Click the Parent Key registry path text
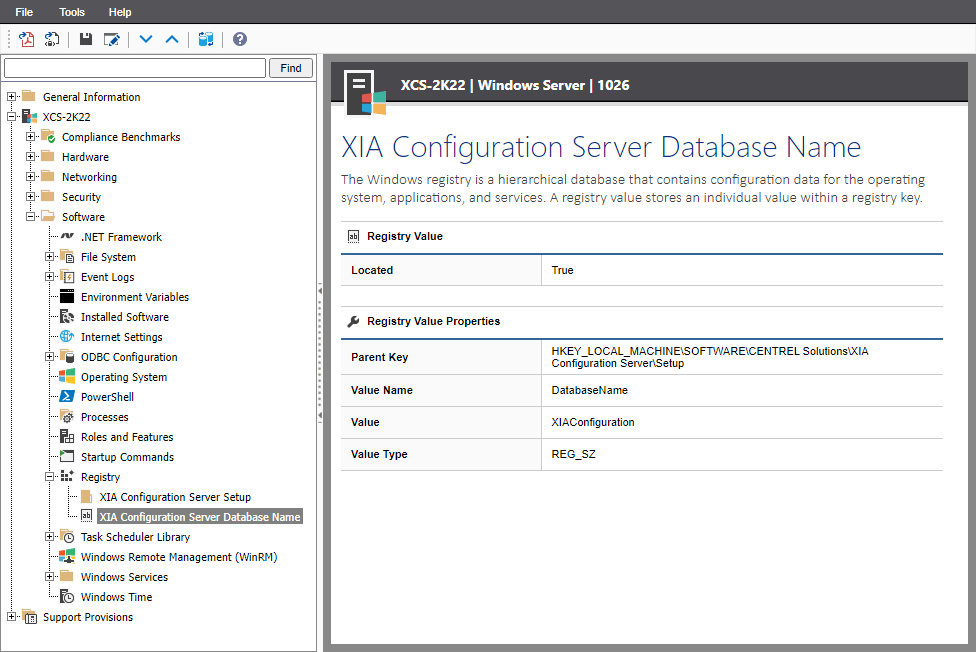Screen dimensions: 976x652 tap(710, 357)
